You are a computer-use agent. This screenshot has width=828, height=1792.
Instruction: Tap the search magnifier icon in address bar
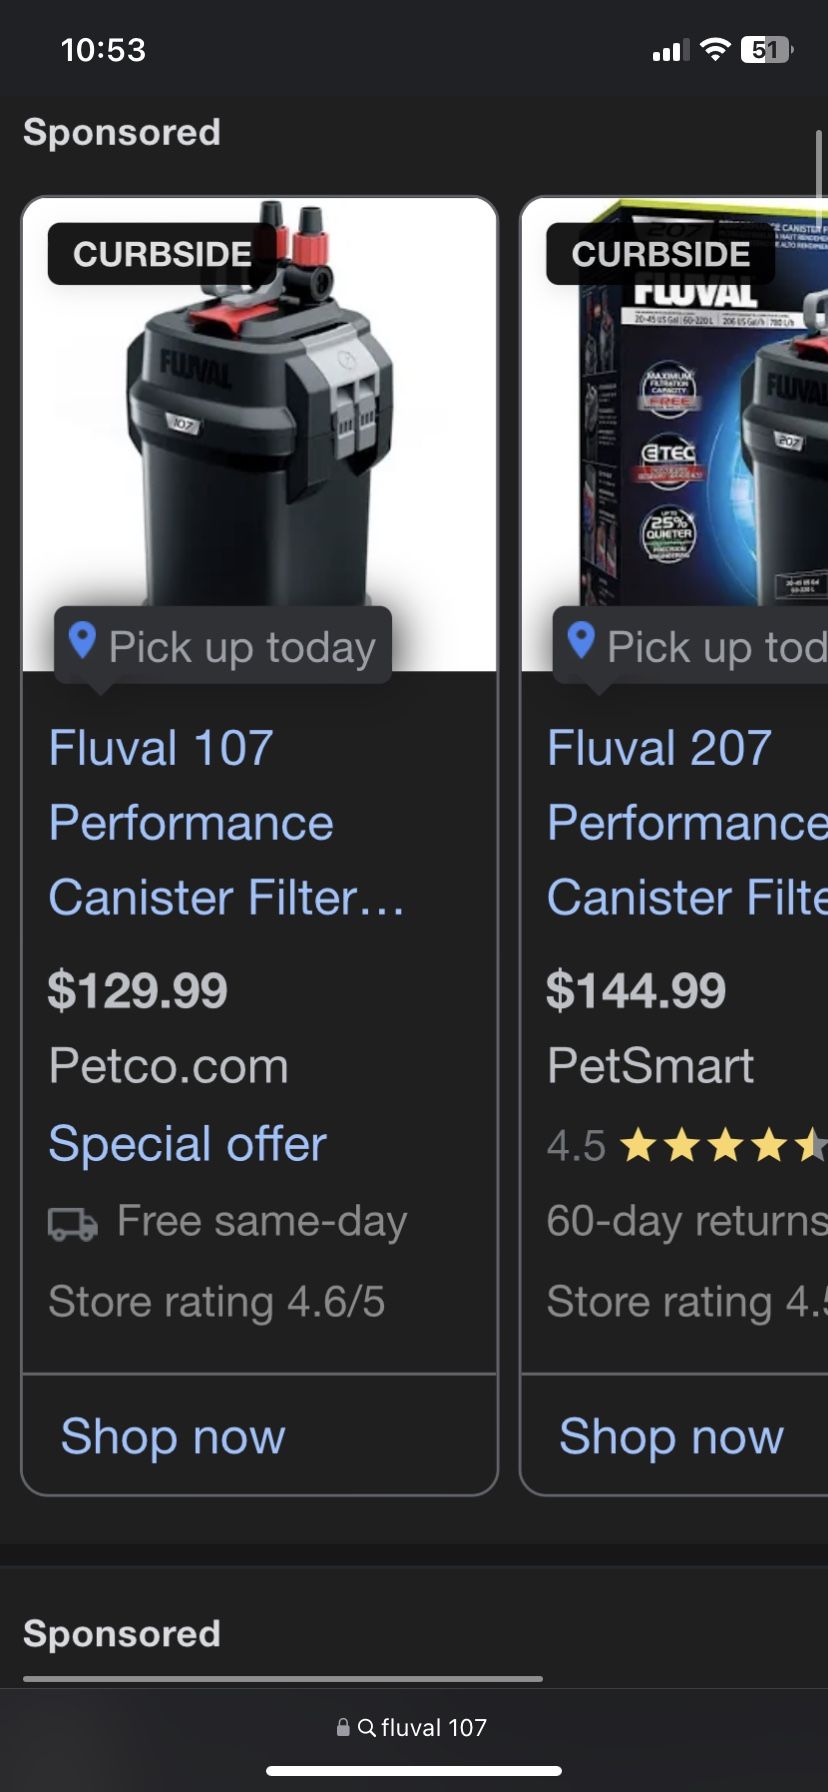(x=366, y=1727)
